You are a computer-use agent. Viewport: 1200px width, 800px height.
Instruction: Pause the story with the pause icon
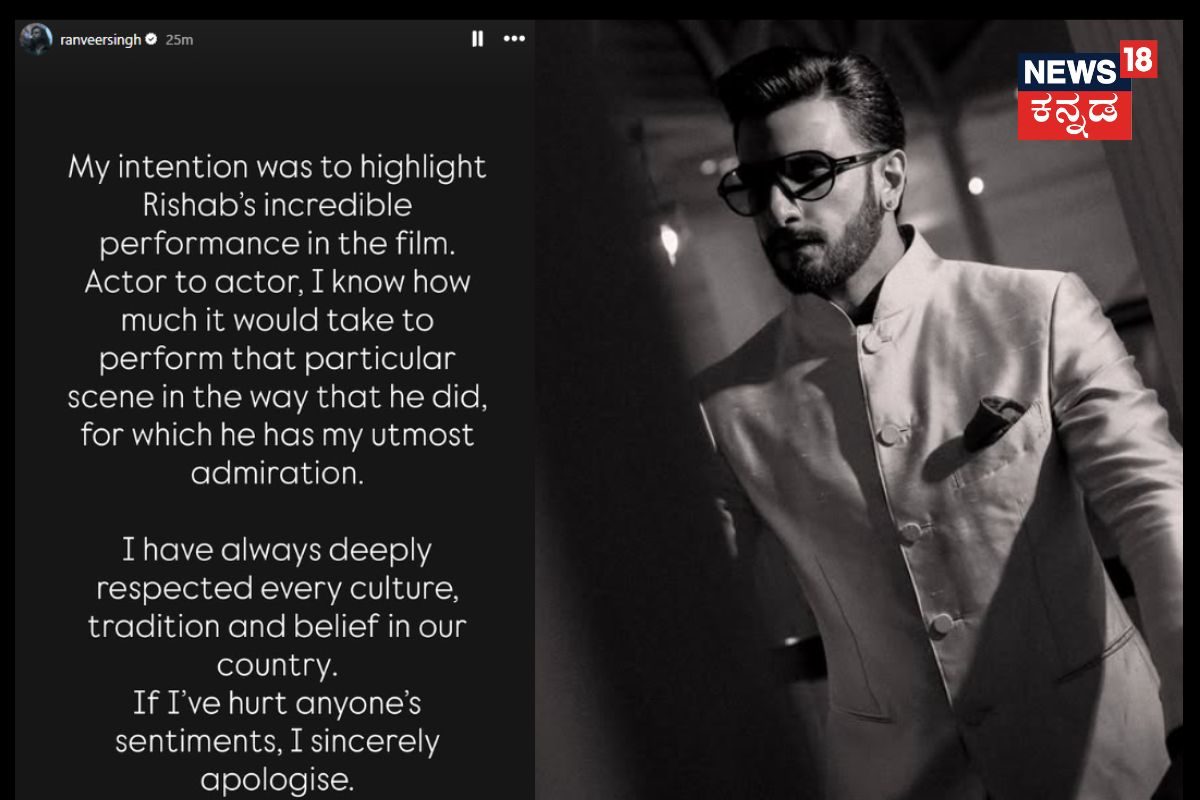point(477,39)
